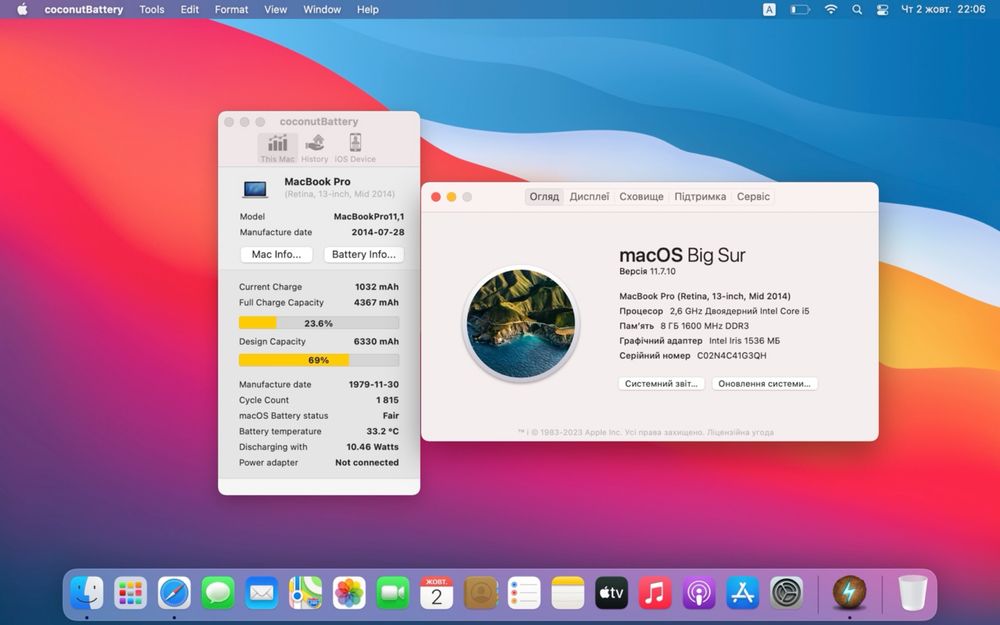Open Launchpad from the Dock
The width and height of the screenshot is (1000, 625).
tap(130, 593)
